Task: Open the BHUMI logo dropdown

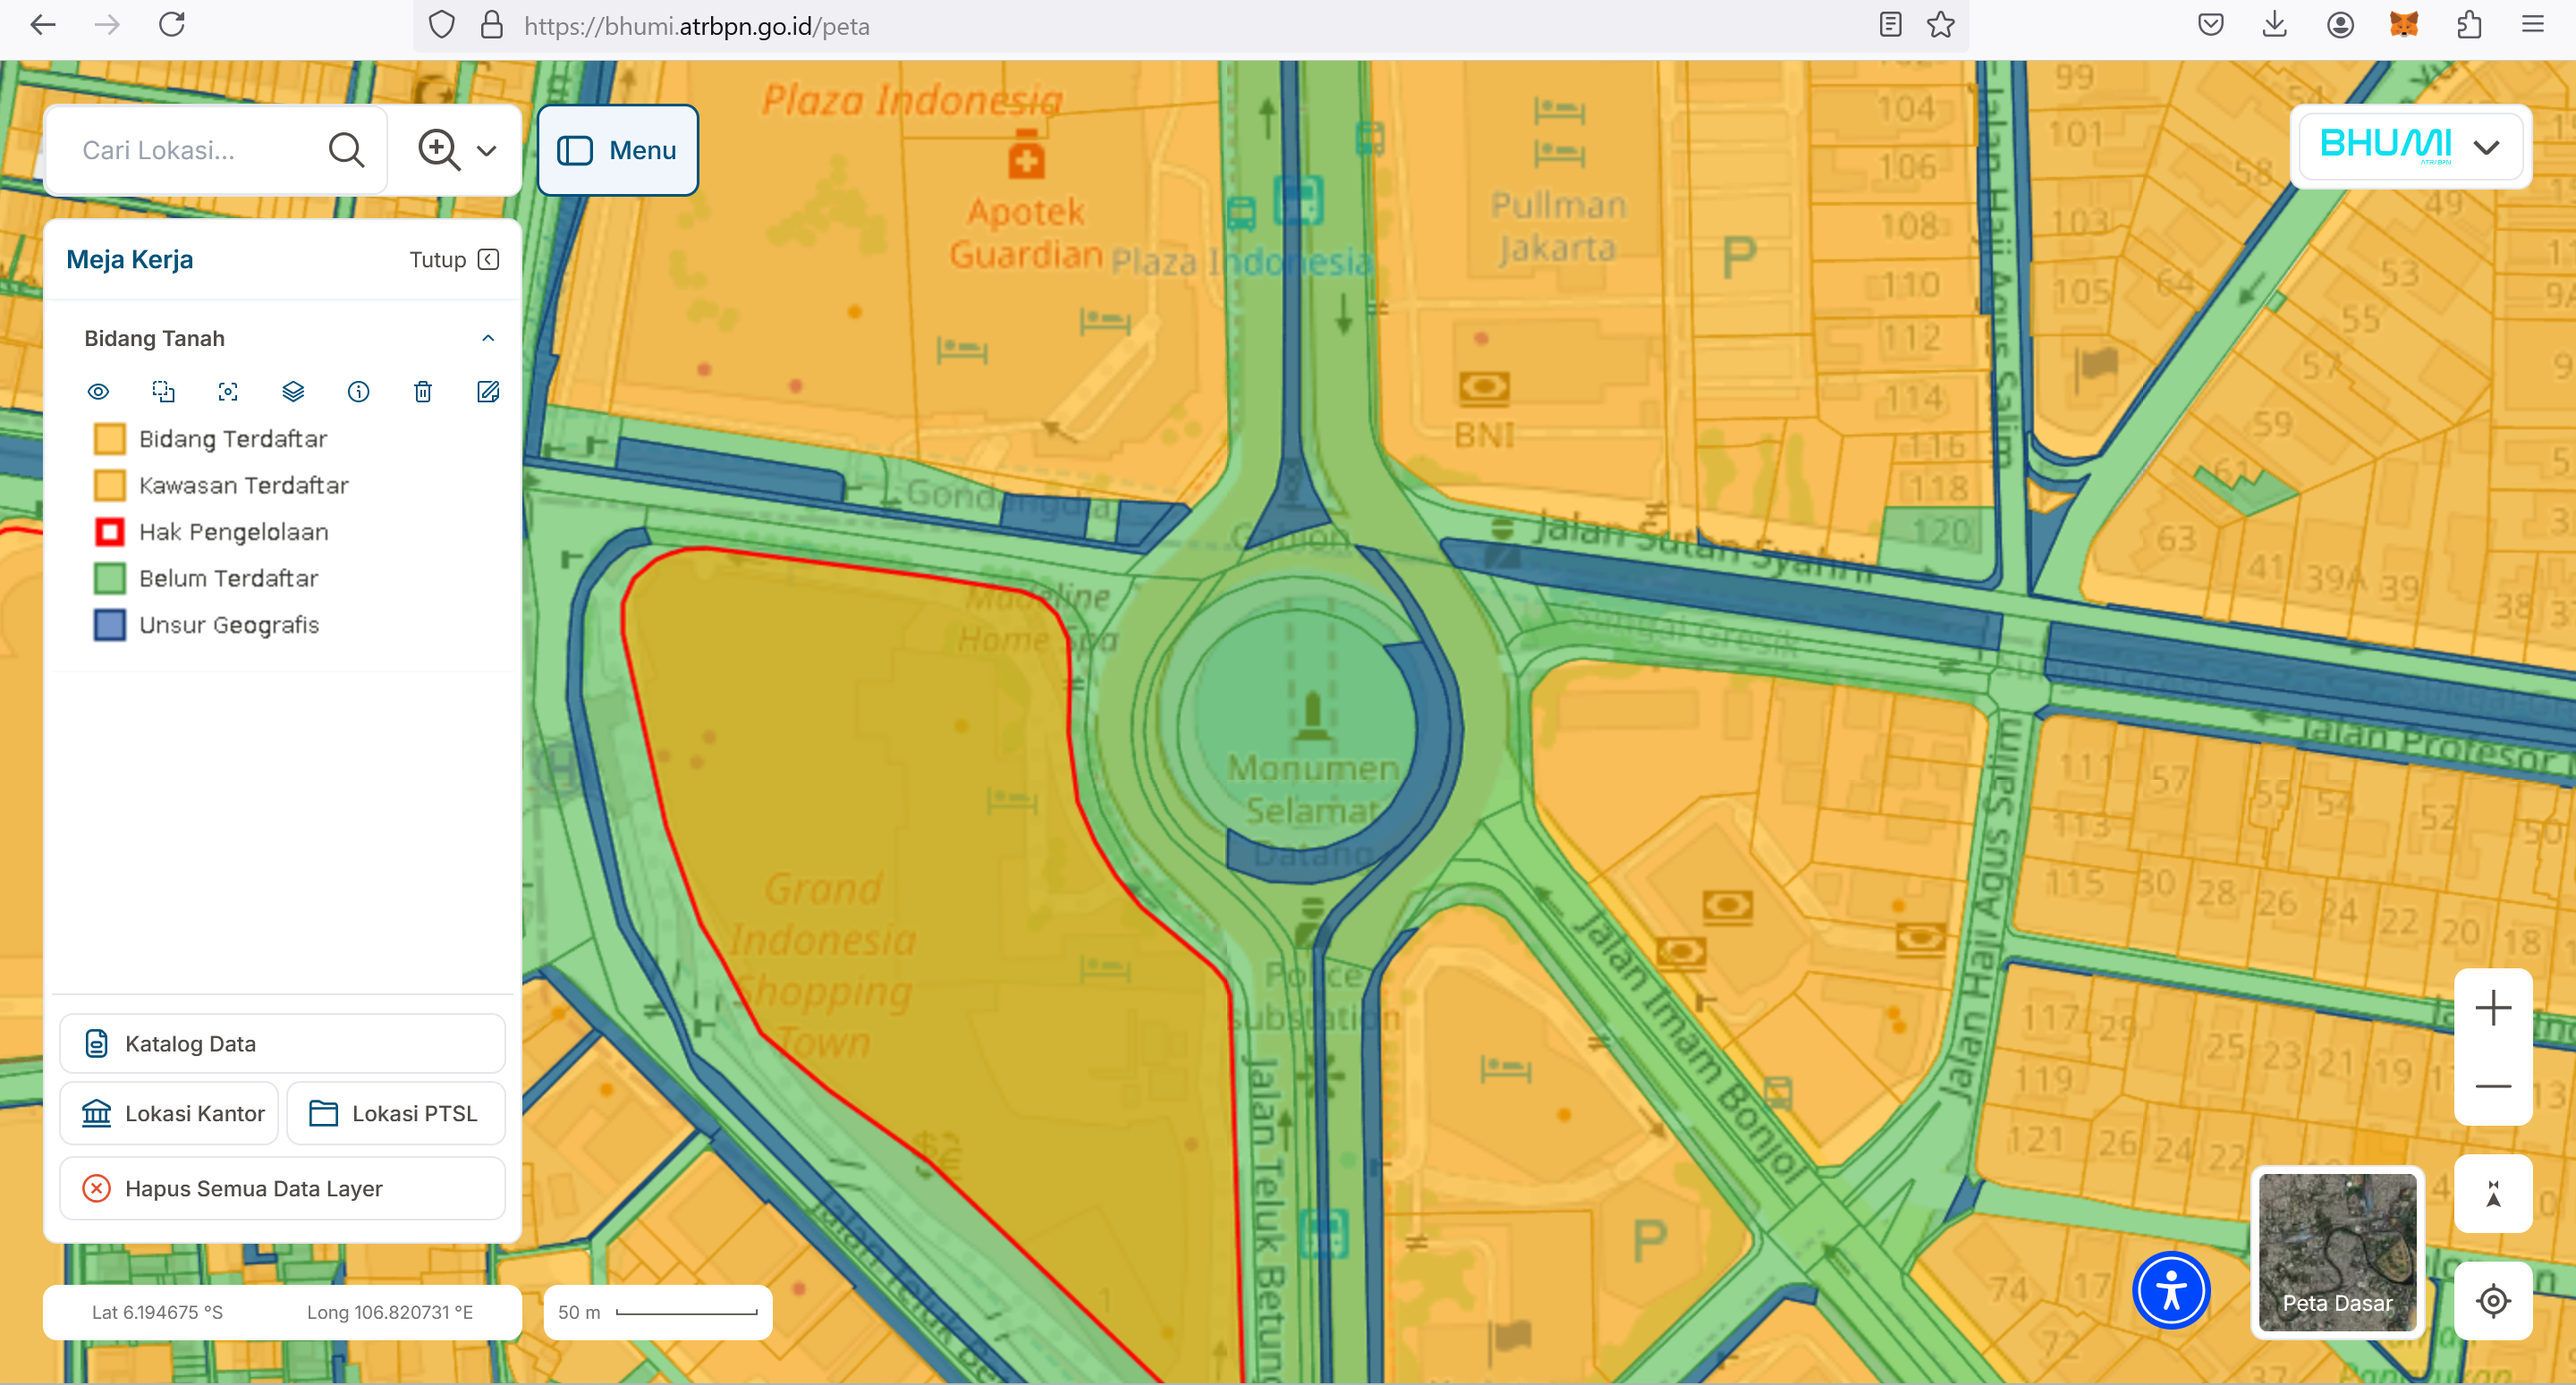Action: pos(2410,147)
